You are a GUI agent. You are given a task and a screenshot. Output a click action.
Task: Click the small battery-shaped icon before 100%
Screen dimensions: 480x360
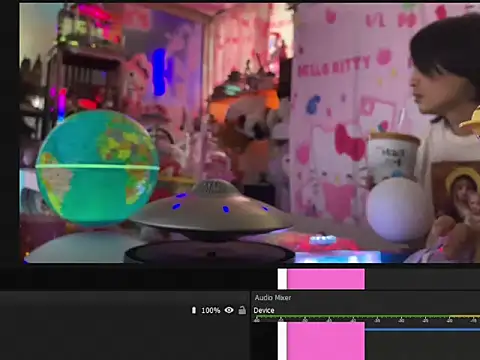[x=194, y=310]
